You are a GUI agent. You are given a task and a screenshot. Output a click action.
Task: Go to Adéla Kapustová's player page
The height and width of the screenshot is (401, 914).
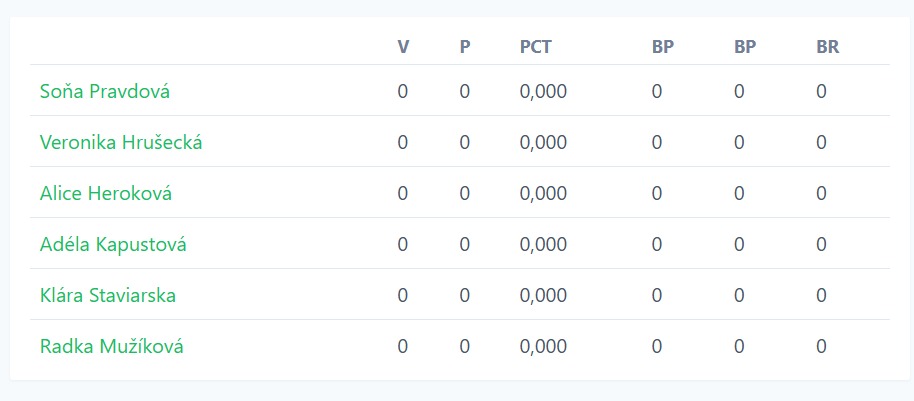tap(113, 244)
